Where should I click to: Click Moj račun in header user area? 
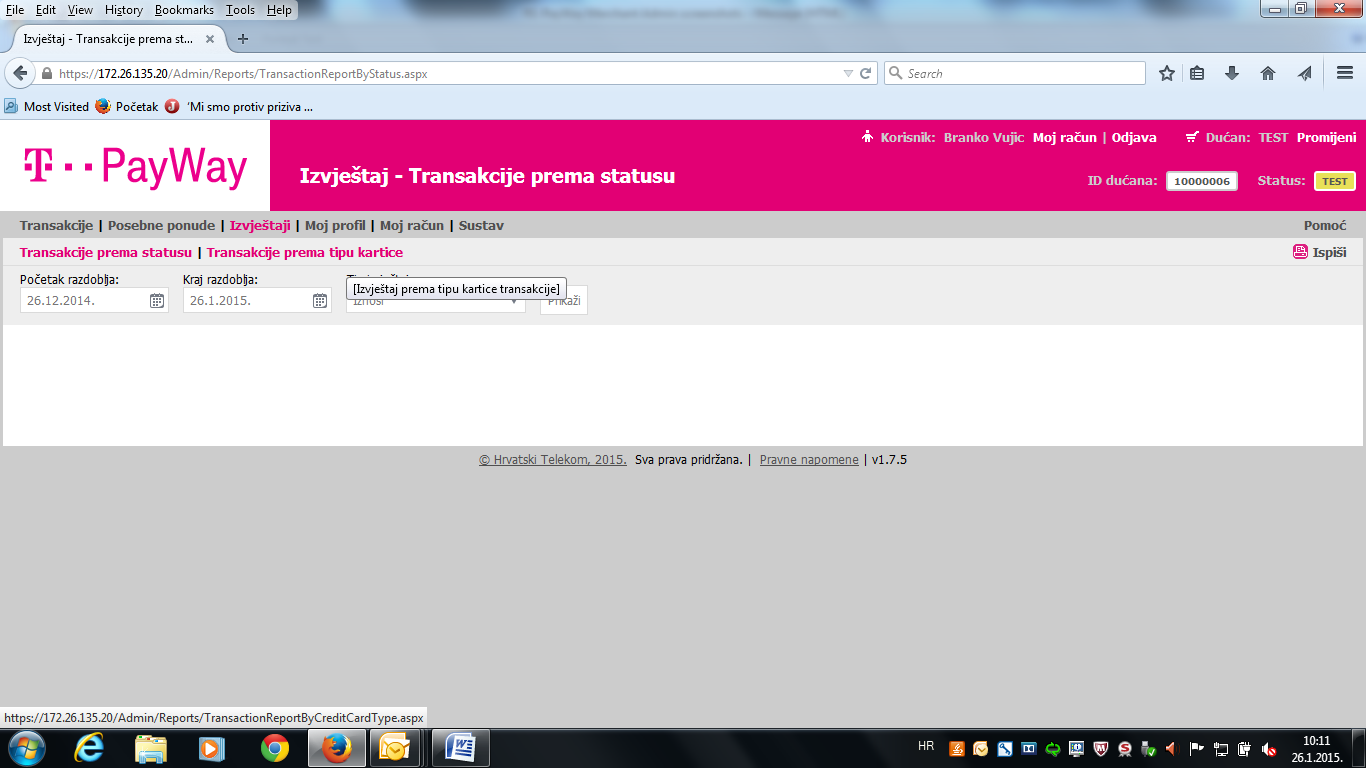(x=1064, y=137)
